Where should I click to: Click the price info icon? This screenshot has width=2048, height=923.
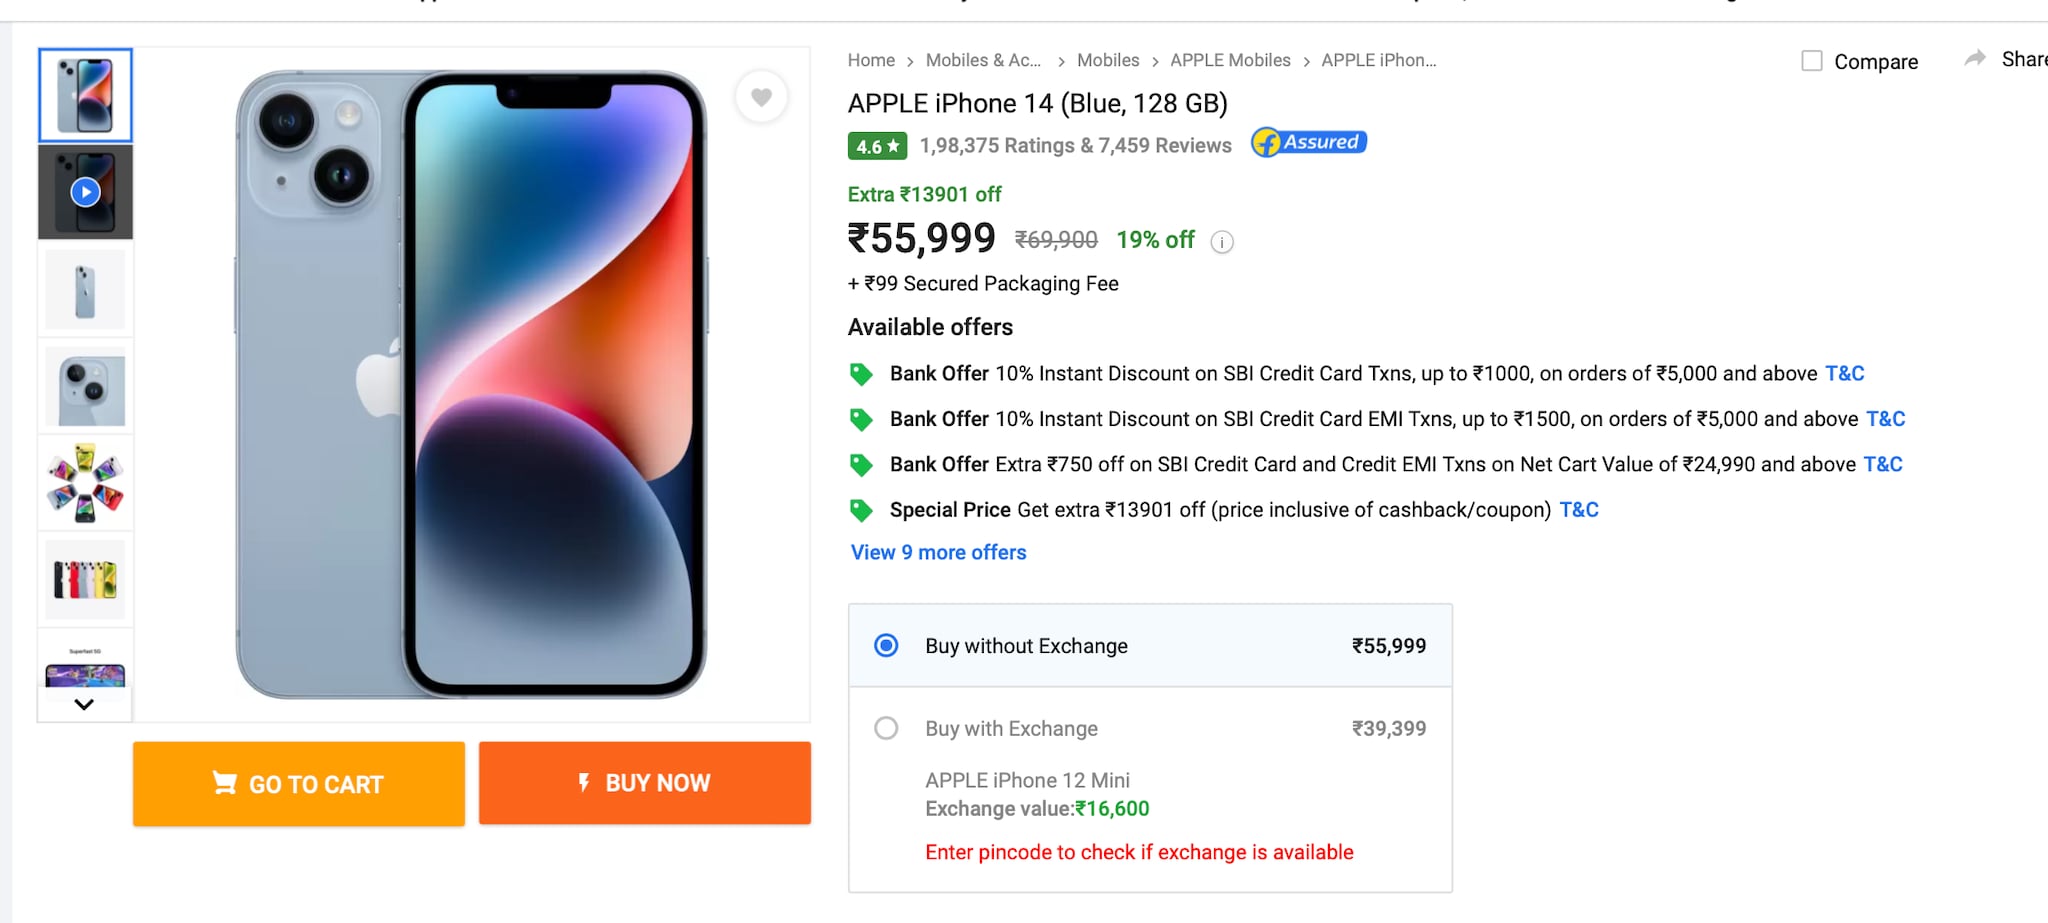1222,242
